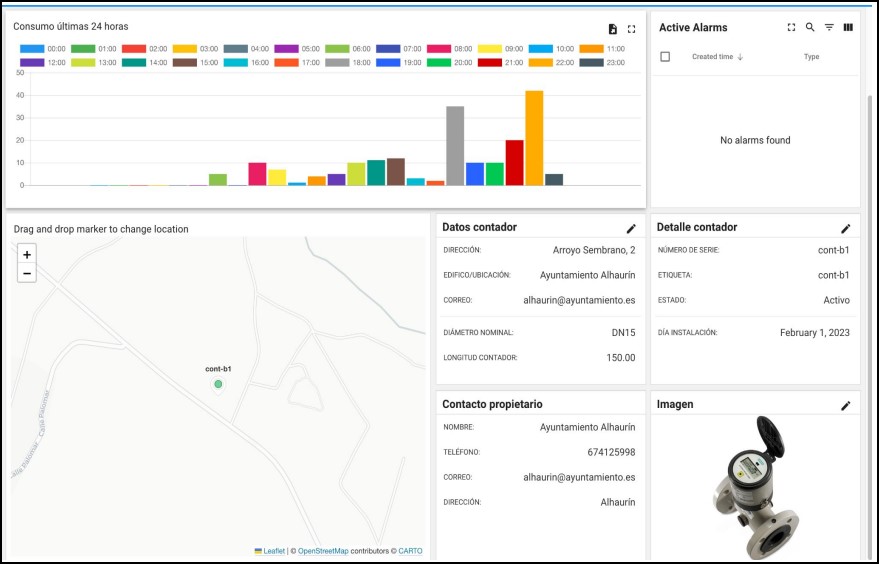Select the cont-b1 marker on the map
Screen dimensions: 879x564
[218, 384]
